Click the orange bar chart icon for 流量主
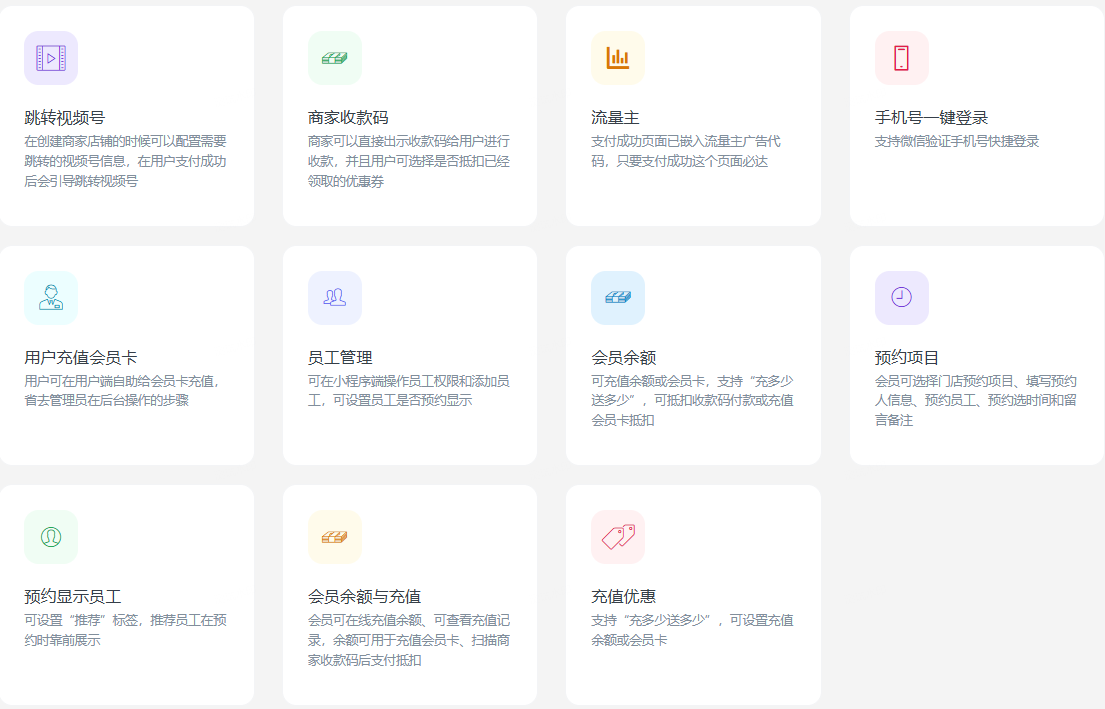 618,58
